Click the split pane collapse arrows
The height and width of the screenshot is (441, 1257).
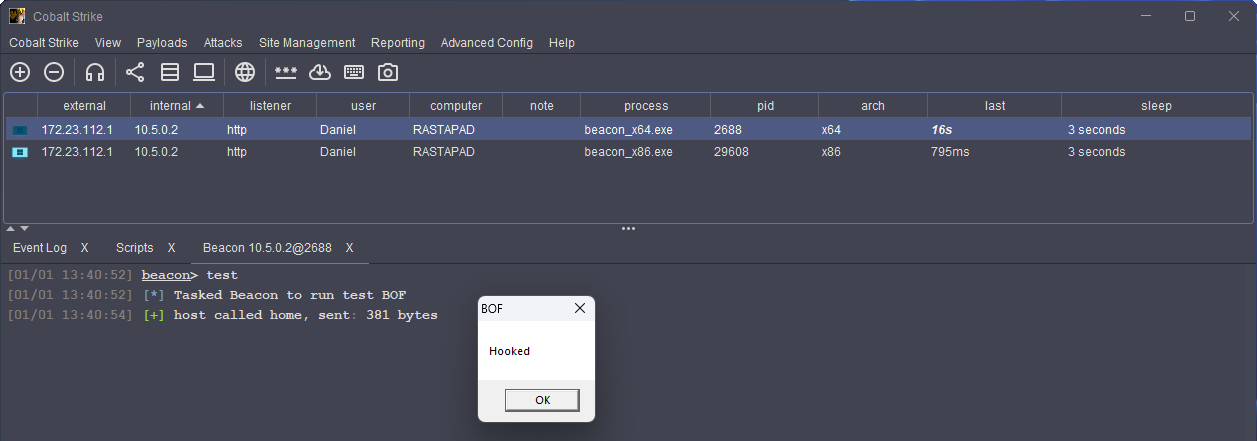point(18,229)
